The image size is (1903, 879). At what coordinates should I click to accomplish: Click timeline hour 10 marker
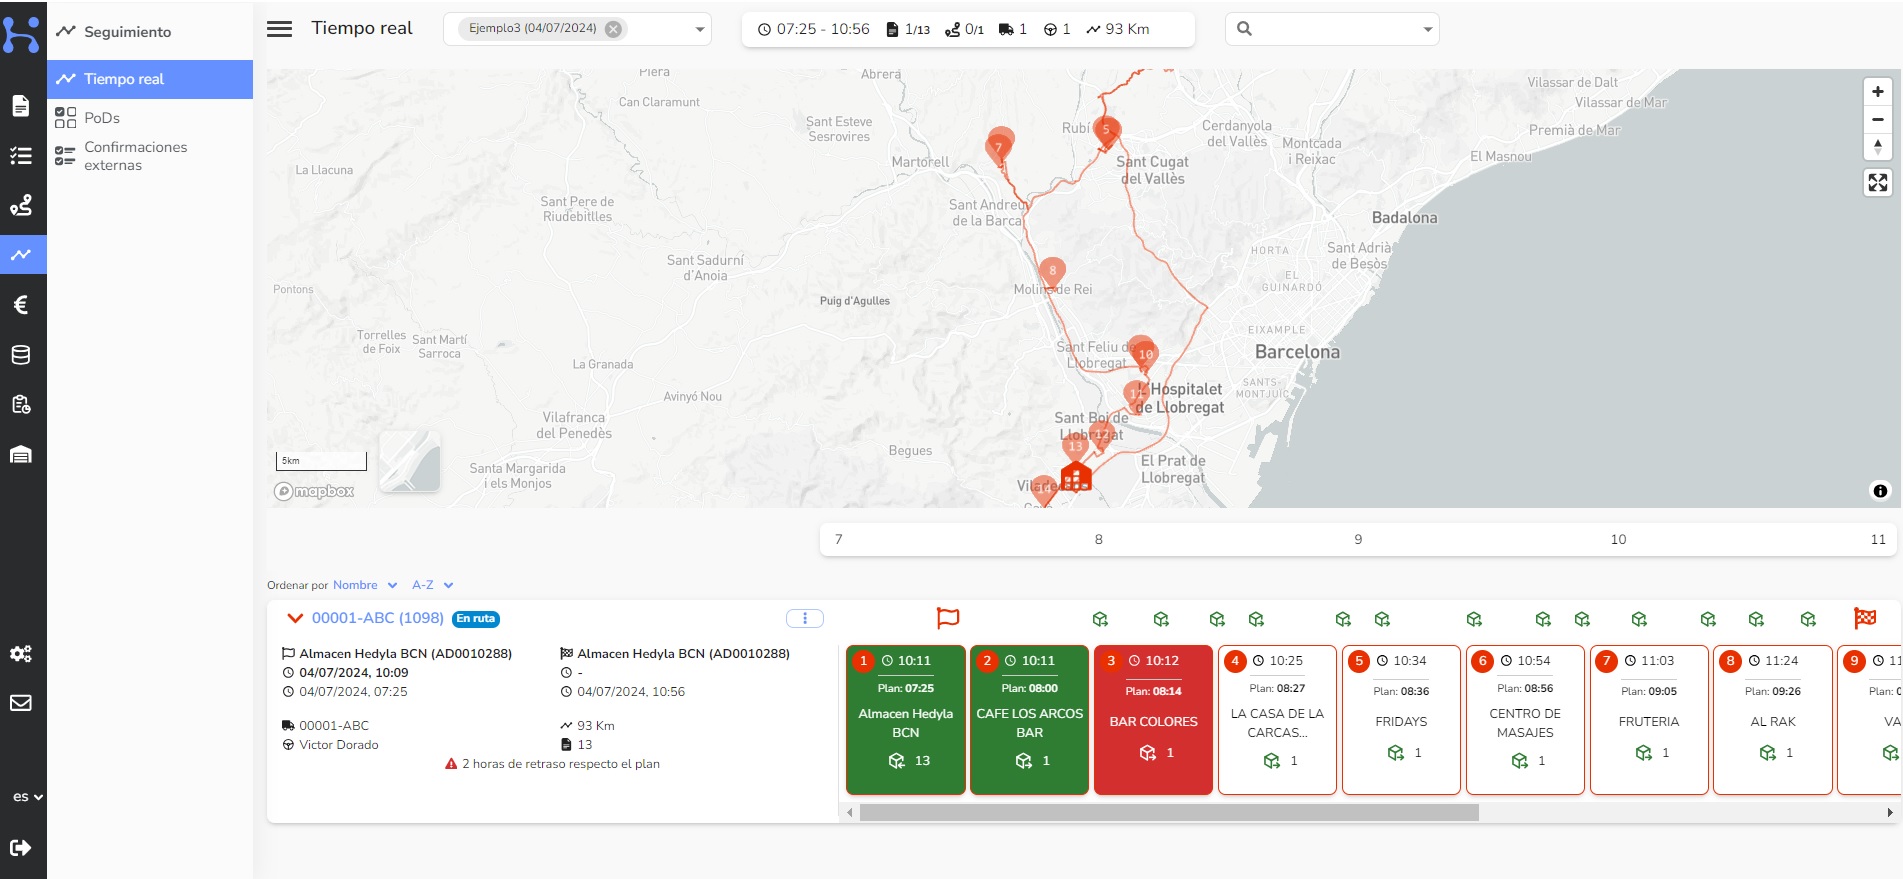[x=1618, y=540]
